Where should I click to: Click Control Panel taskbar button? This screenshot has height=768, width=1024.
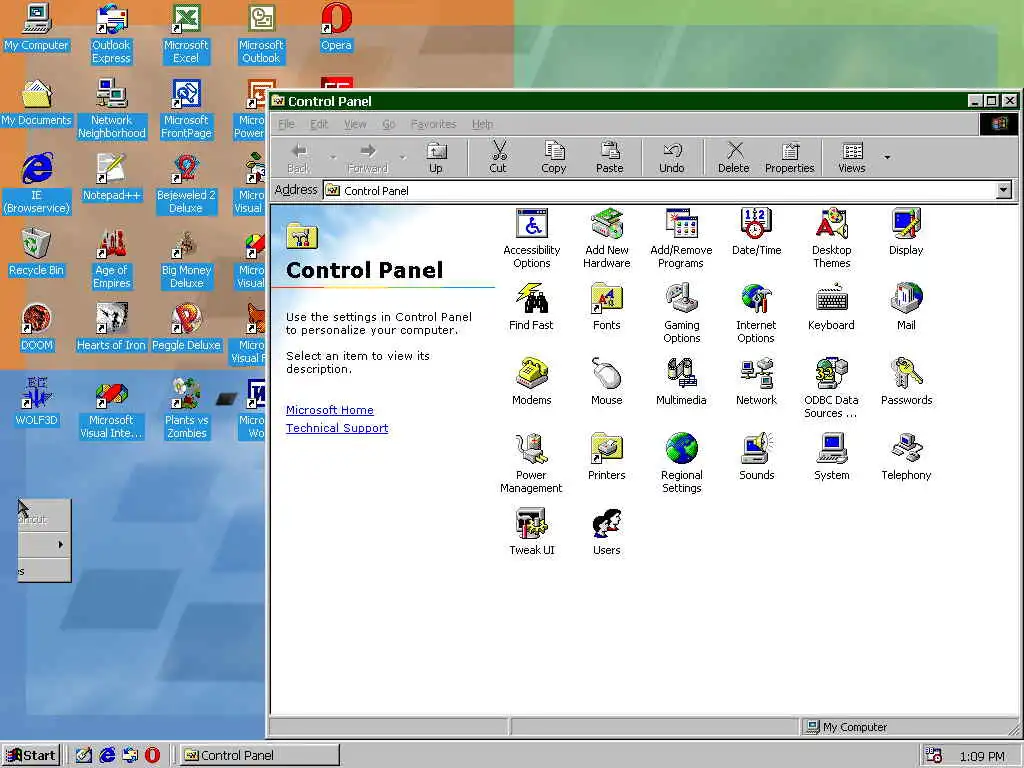[260, 755]
